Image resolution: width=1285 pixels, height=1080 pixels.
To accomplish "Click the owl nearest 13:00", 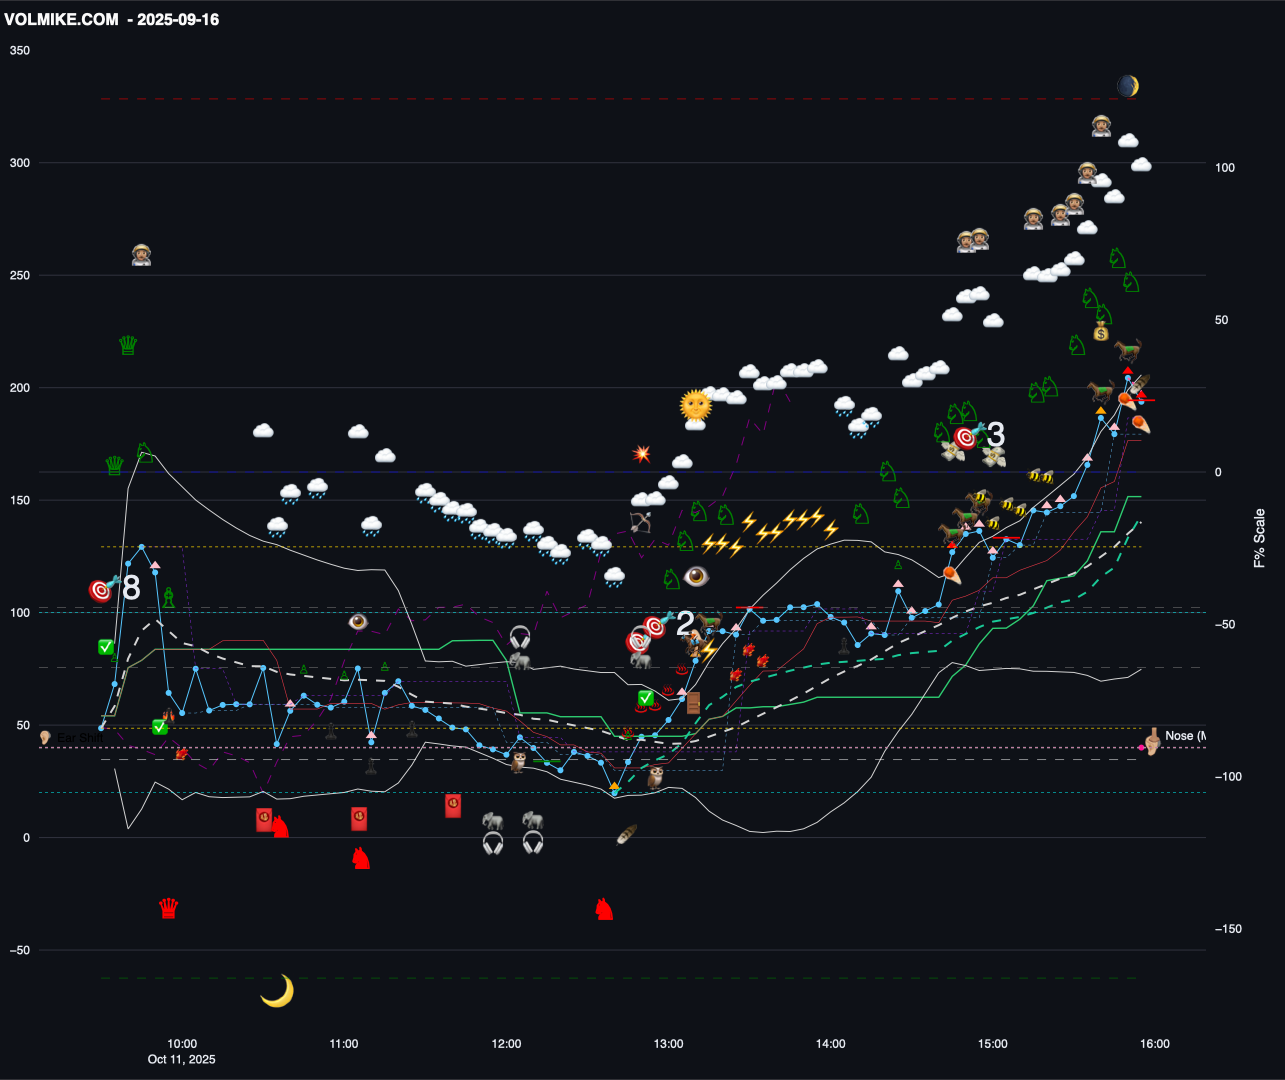I will [656, 777].
